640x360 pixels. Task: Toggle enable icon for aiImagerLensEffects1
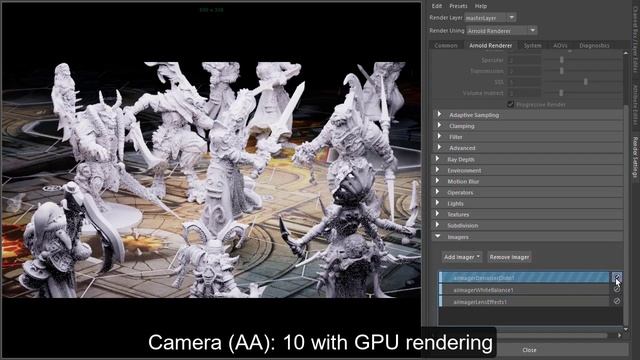click(617, 301)
